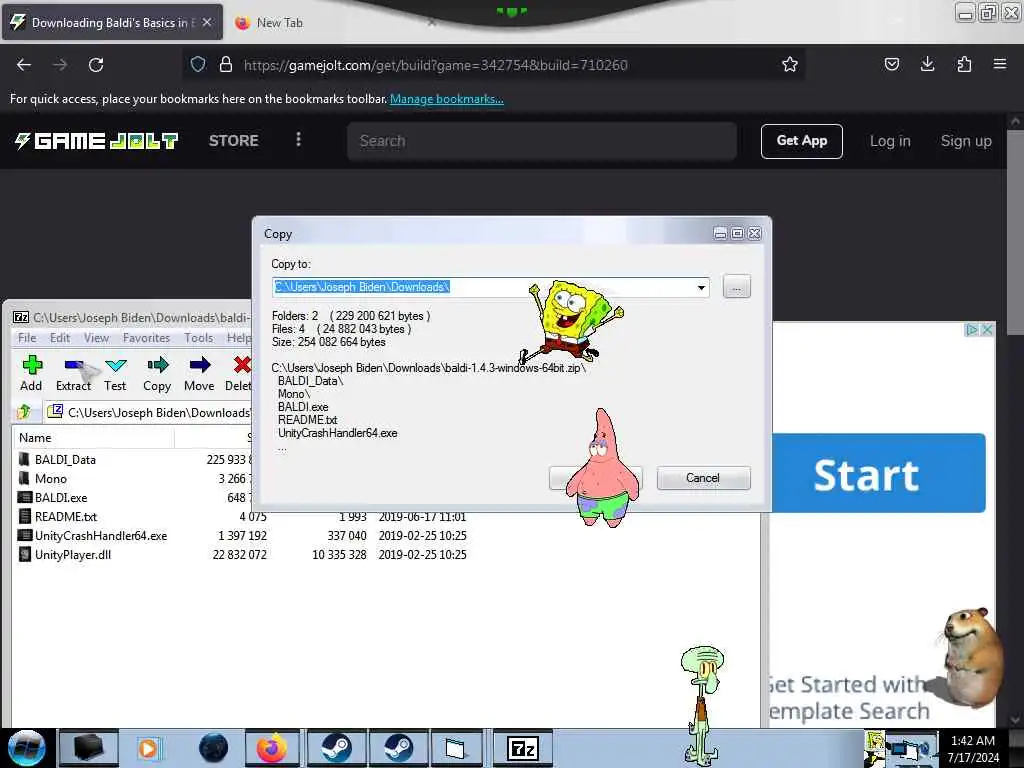
Task: Click the 7-Zip address path field
Action: tap(150, 412)
